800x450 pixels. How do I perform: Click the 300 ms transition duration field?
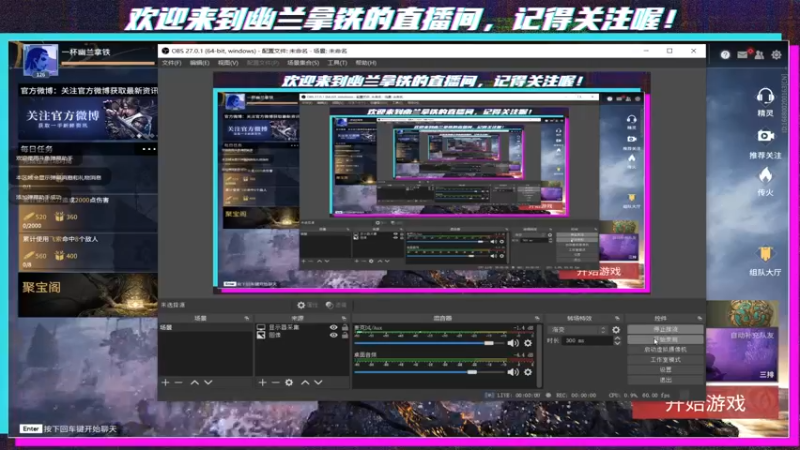(587, 341)
